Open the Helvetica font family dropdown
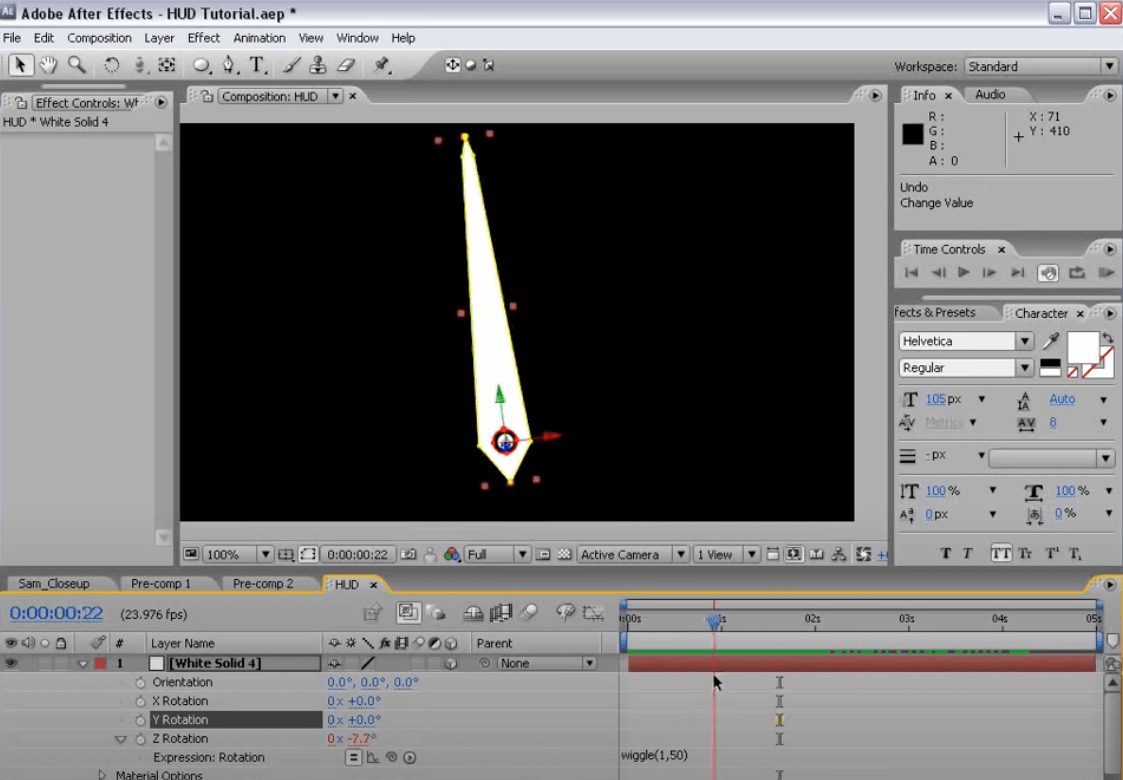This screenshot has height=780, width=1123. 1024,342
